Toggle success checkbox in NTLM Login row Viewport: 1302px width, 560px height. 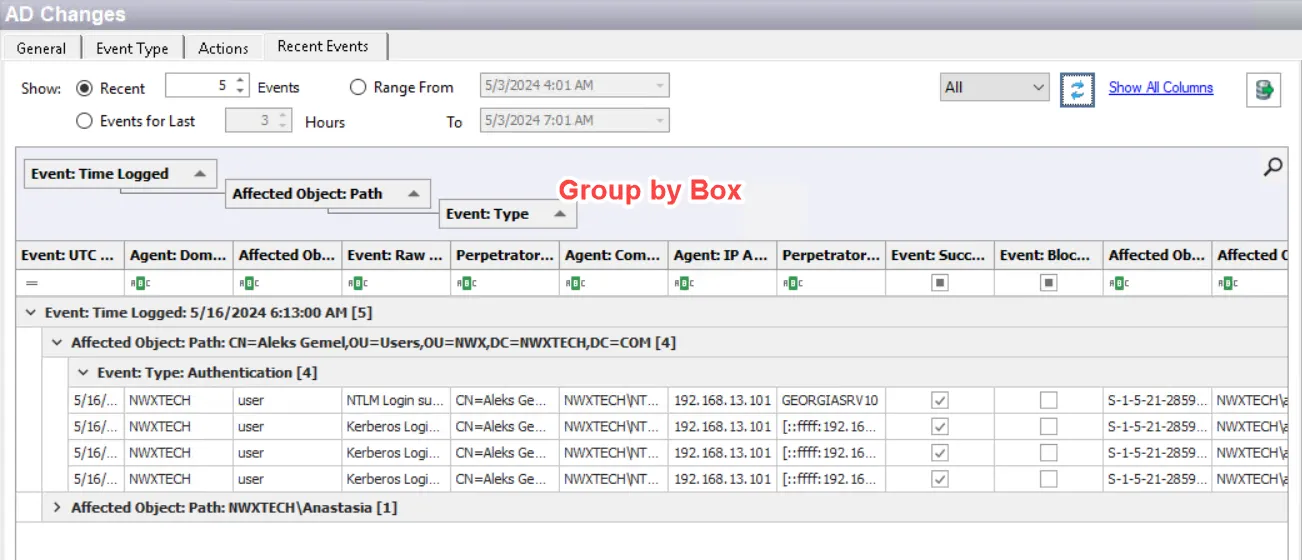pos(939,400)
